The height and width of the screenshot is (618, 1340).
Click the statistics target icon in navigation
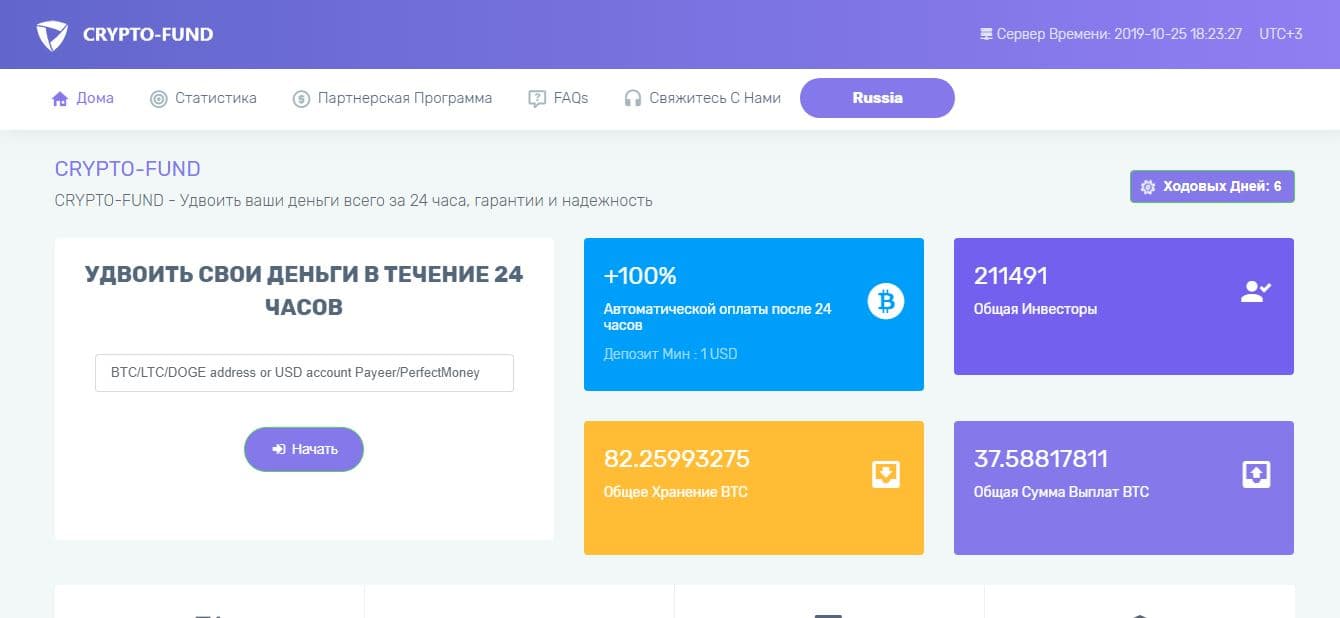click(156, 98)
